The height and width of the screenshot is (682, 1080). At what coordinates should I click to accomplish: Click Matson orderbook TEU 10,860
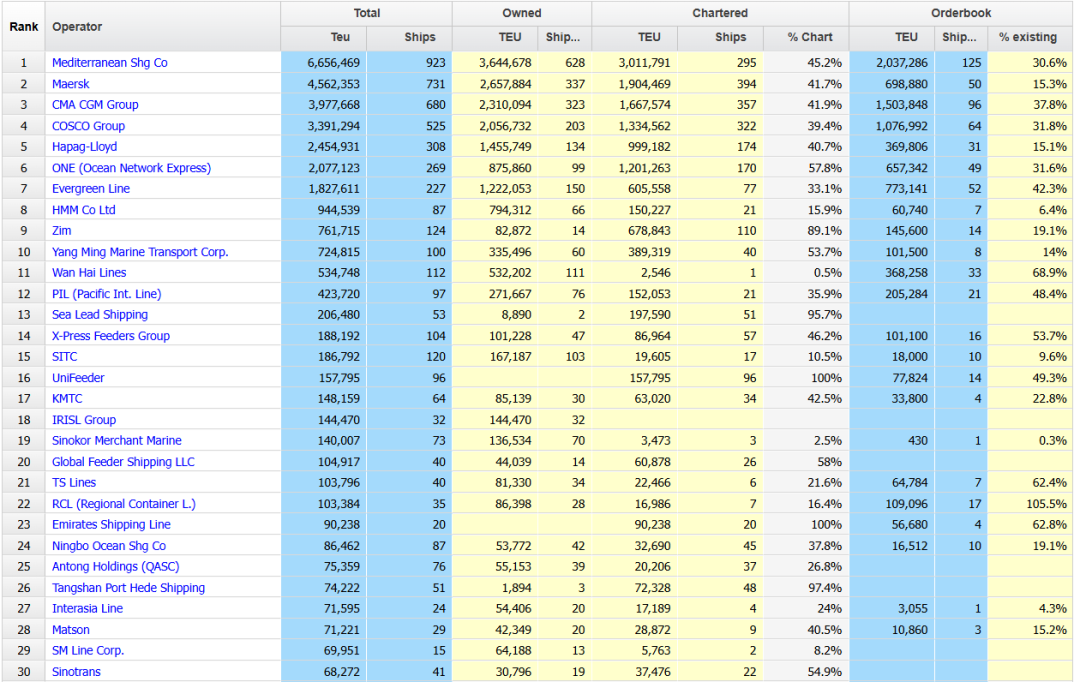click(892, 630)
